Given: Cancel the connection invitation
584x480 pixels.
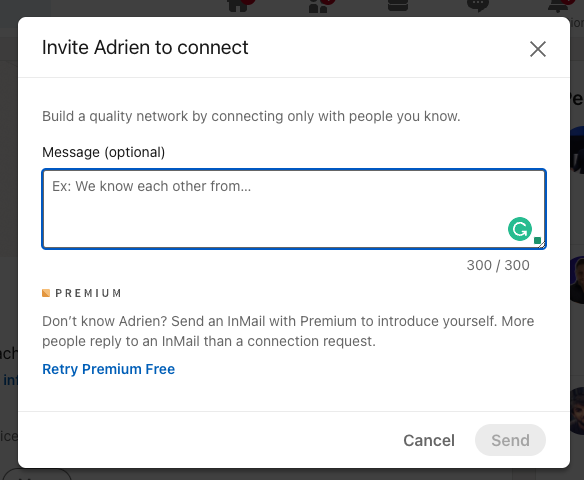Looking at the screenshot, I should point(429,440).
